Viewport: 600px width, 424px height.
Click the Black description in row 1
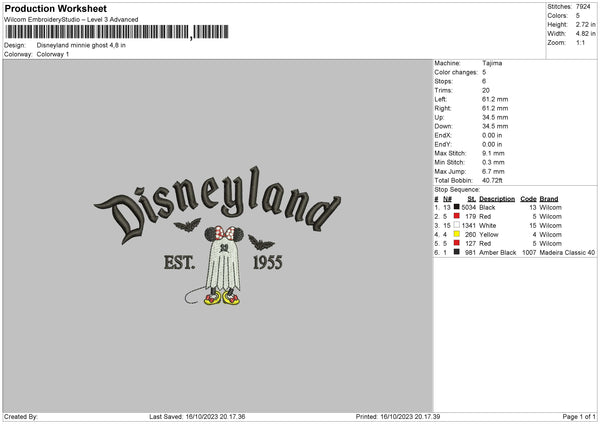(x=487, y=207)
